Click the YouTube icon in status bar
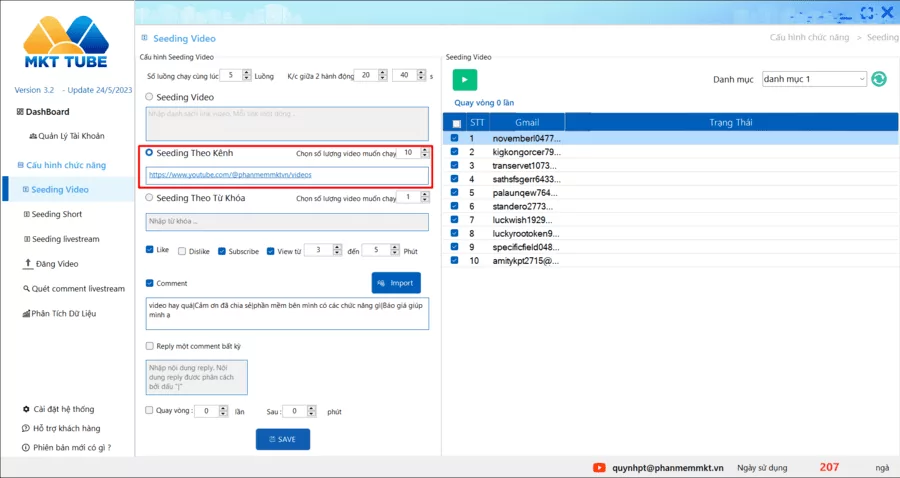The height and width of the screenshot is (478, 900). (x=599, y=468)
